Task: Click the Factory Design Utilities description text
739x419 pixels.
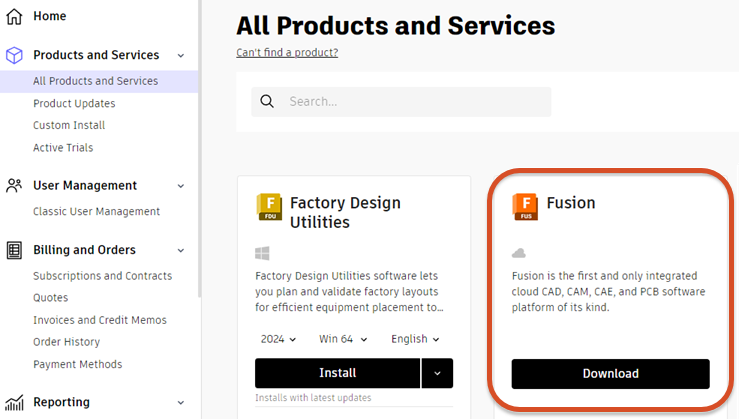Action: point(349,291)
